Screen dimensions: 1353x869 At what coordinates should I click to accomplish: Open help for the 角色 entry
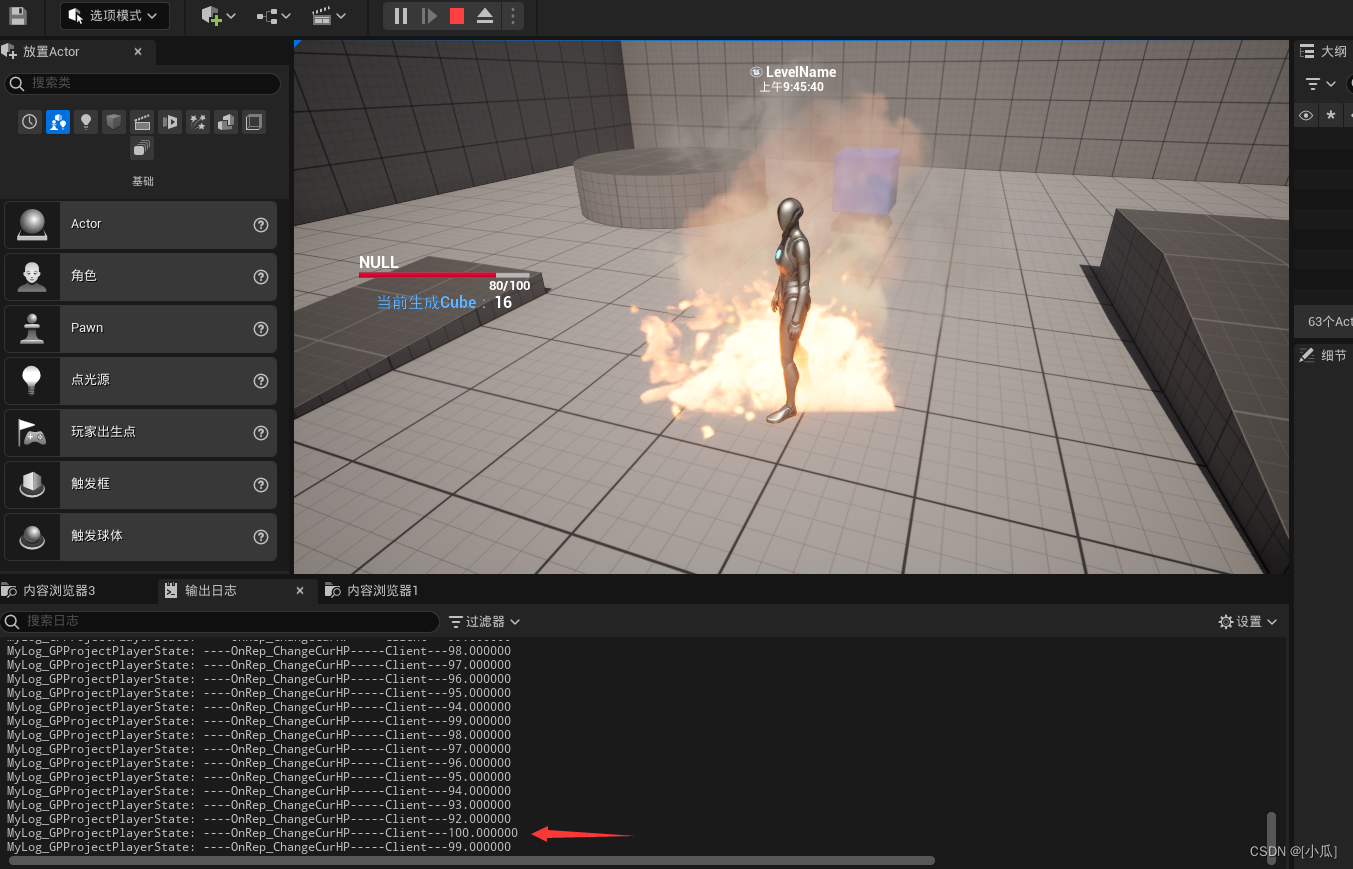261,277
